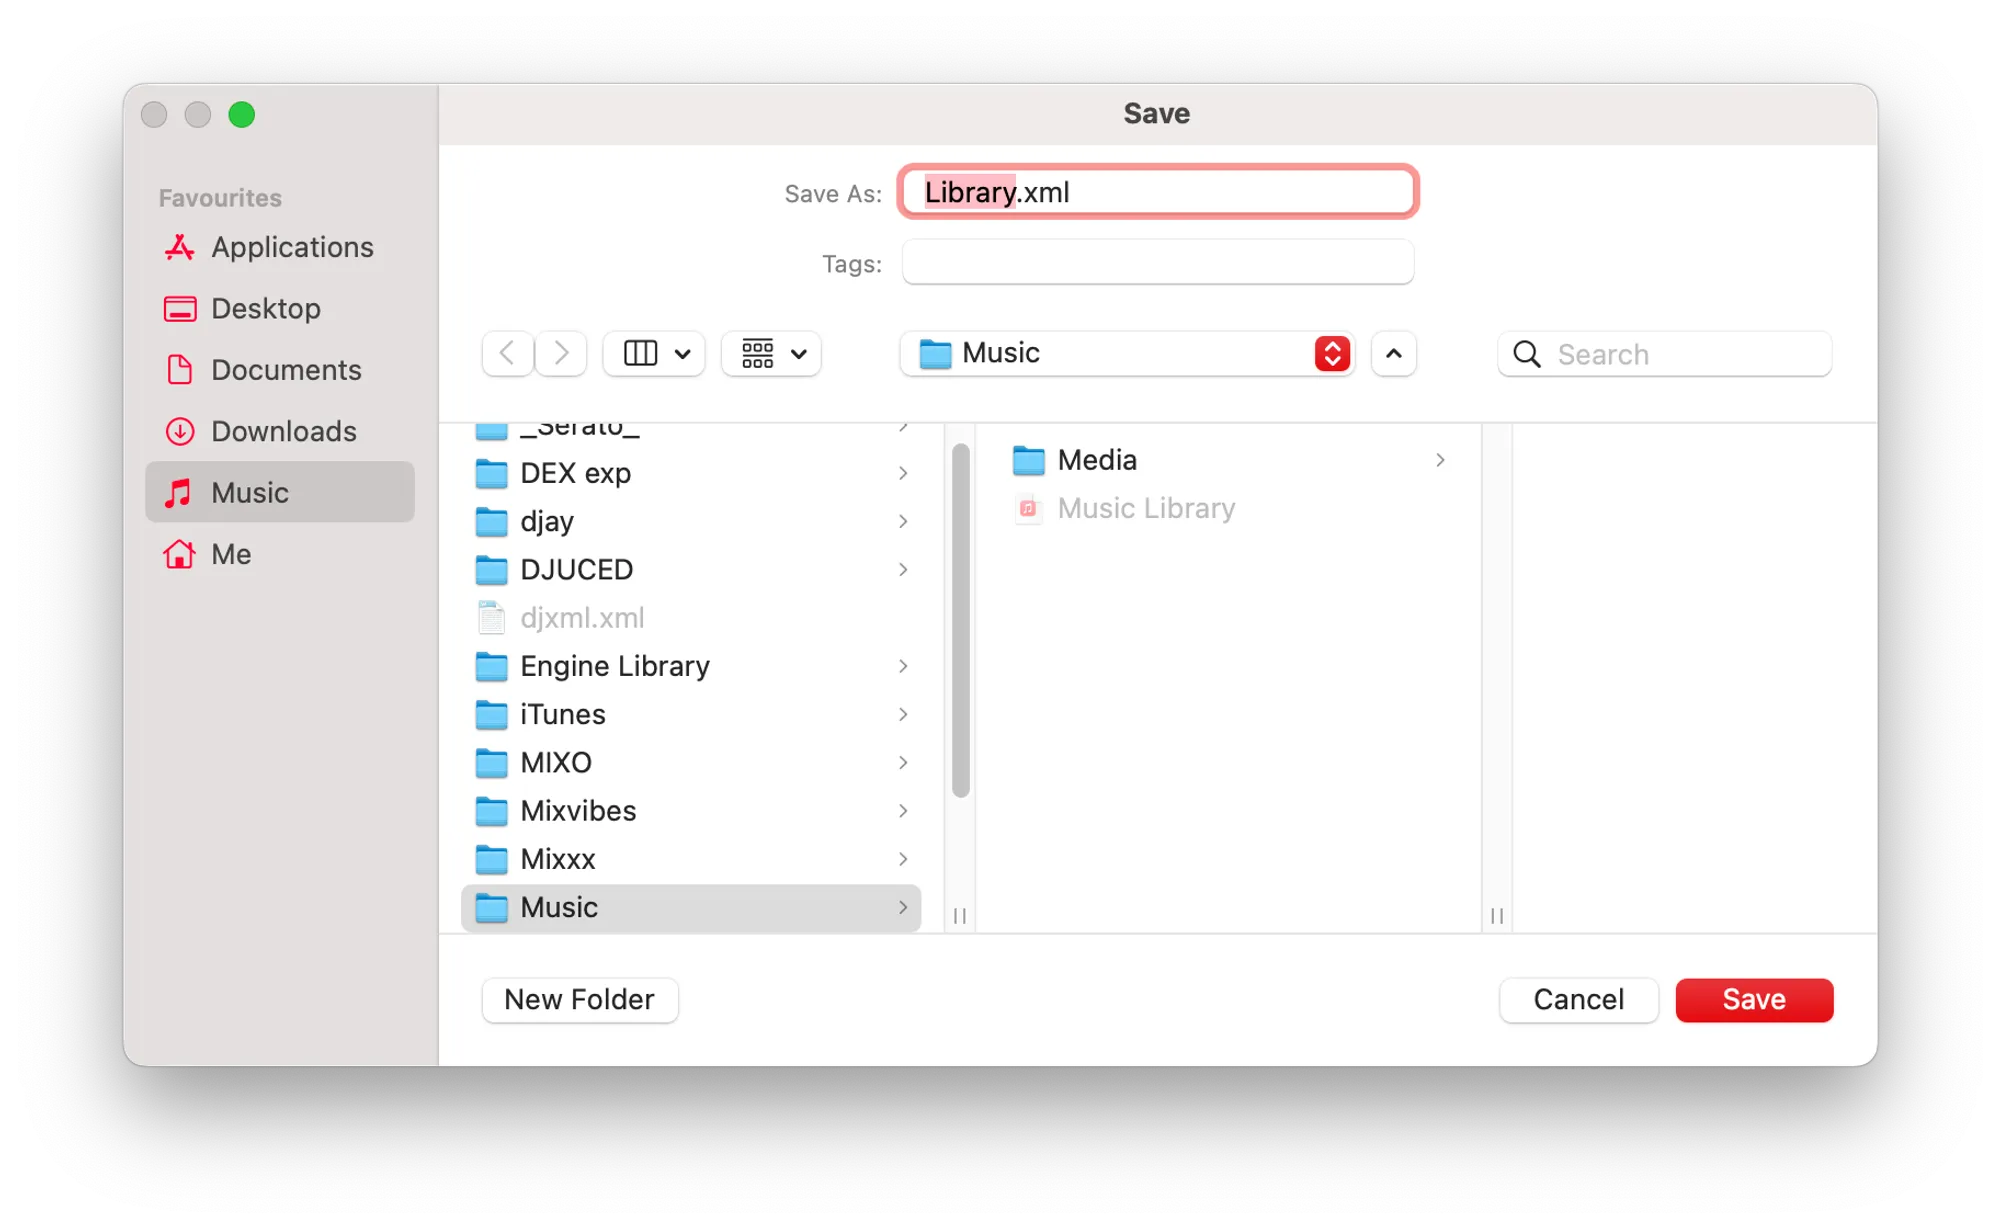This screenshot has height=1228, width=2000.
Task: Click the forward navigation arrow
Action: [561, 353]
